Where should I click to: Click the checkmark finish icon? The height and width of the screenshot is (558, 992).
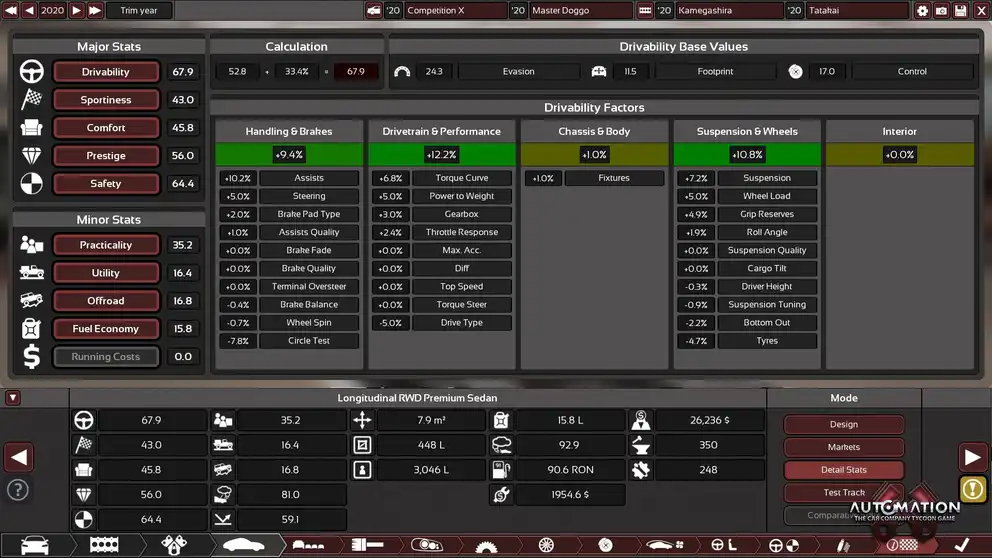point(961,546)
